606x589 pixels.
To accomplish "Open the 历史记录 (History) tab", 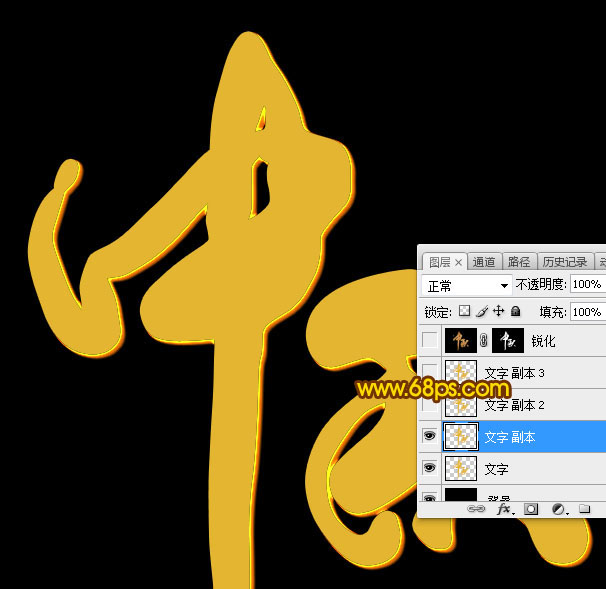I will pyautogui.click(x=565, y=262).
